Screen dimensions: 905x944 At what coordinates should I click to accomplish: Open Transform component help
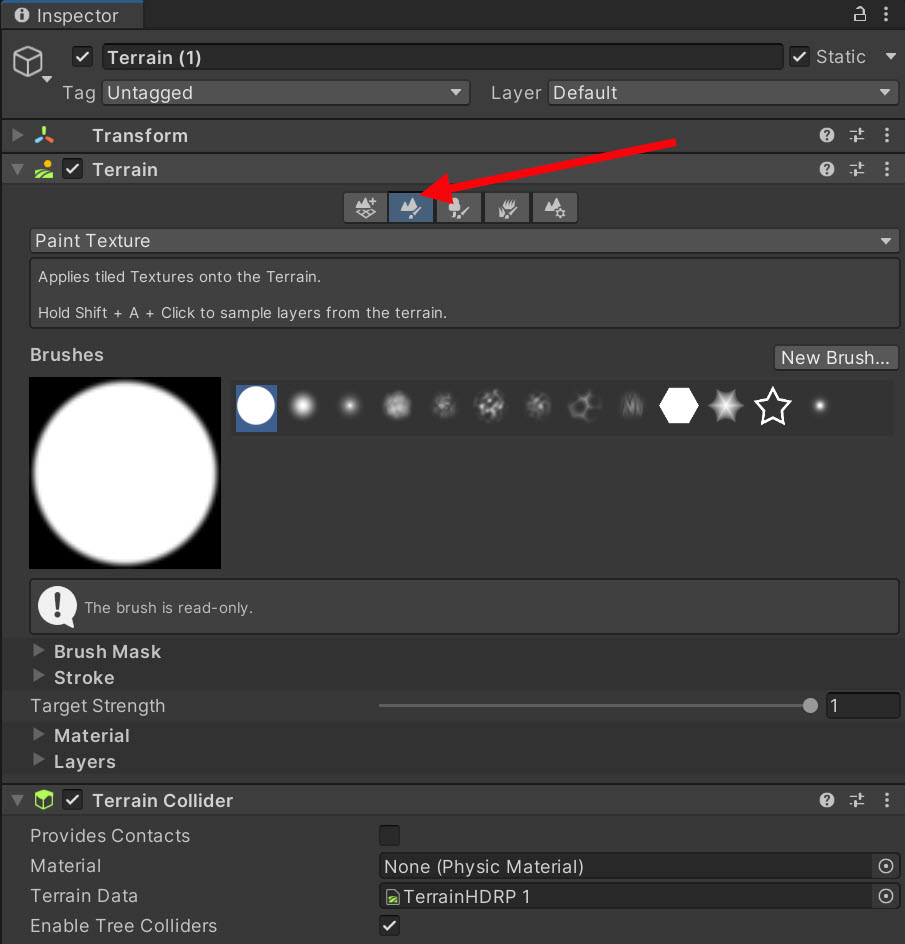(x=827, y=135)
